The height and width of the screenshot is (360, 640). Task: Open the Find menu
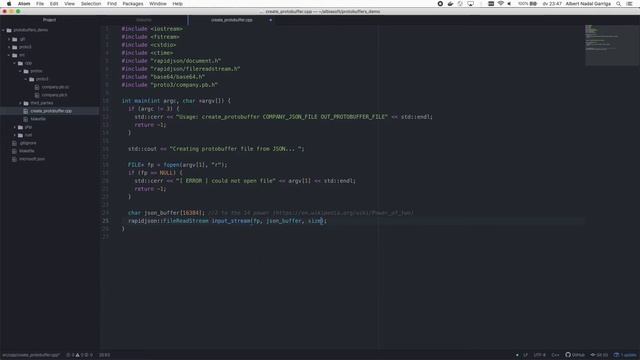pos(112,4)
